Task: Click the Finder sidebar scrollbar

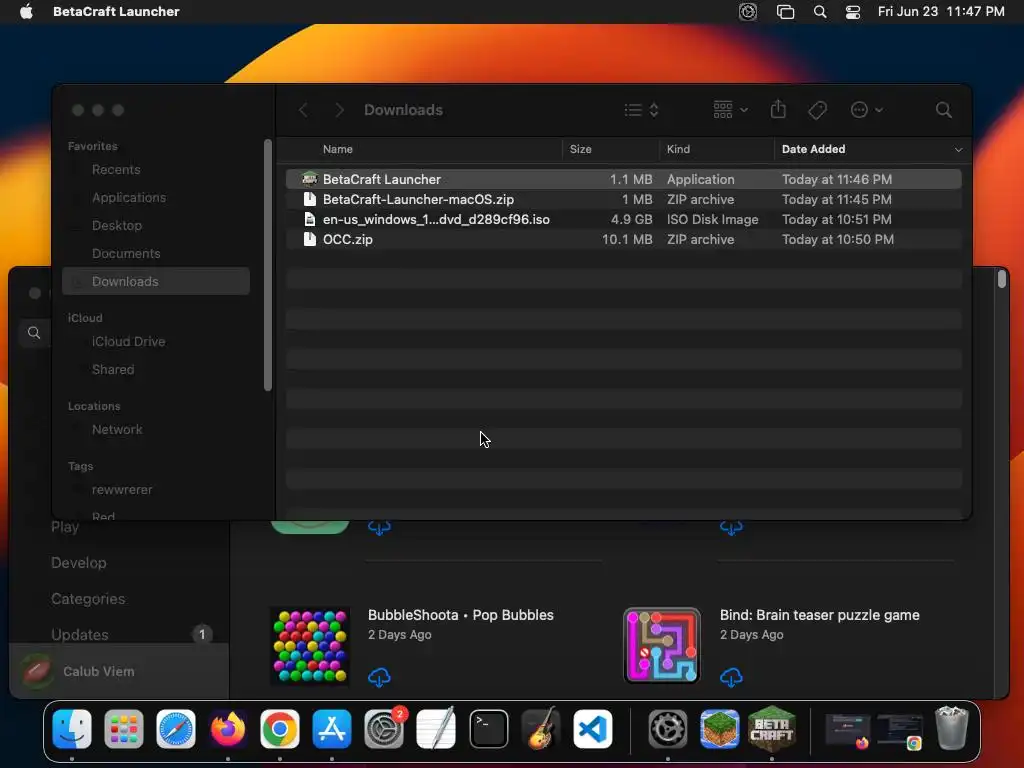Action: pyautogui.click(x=267, y=265)
